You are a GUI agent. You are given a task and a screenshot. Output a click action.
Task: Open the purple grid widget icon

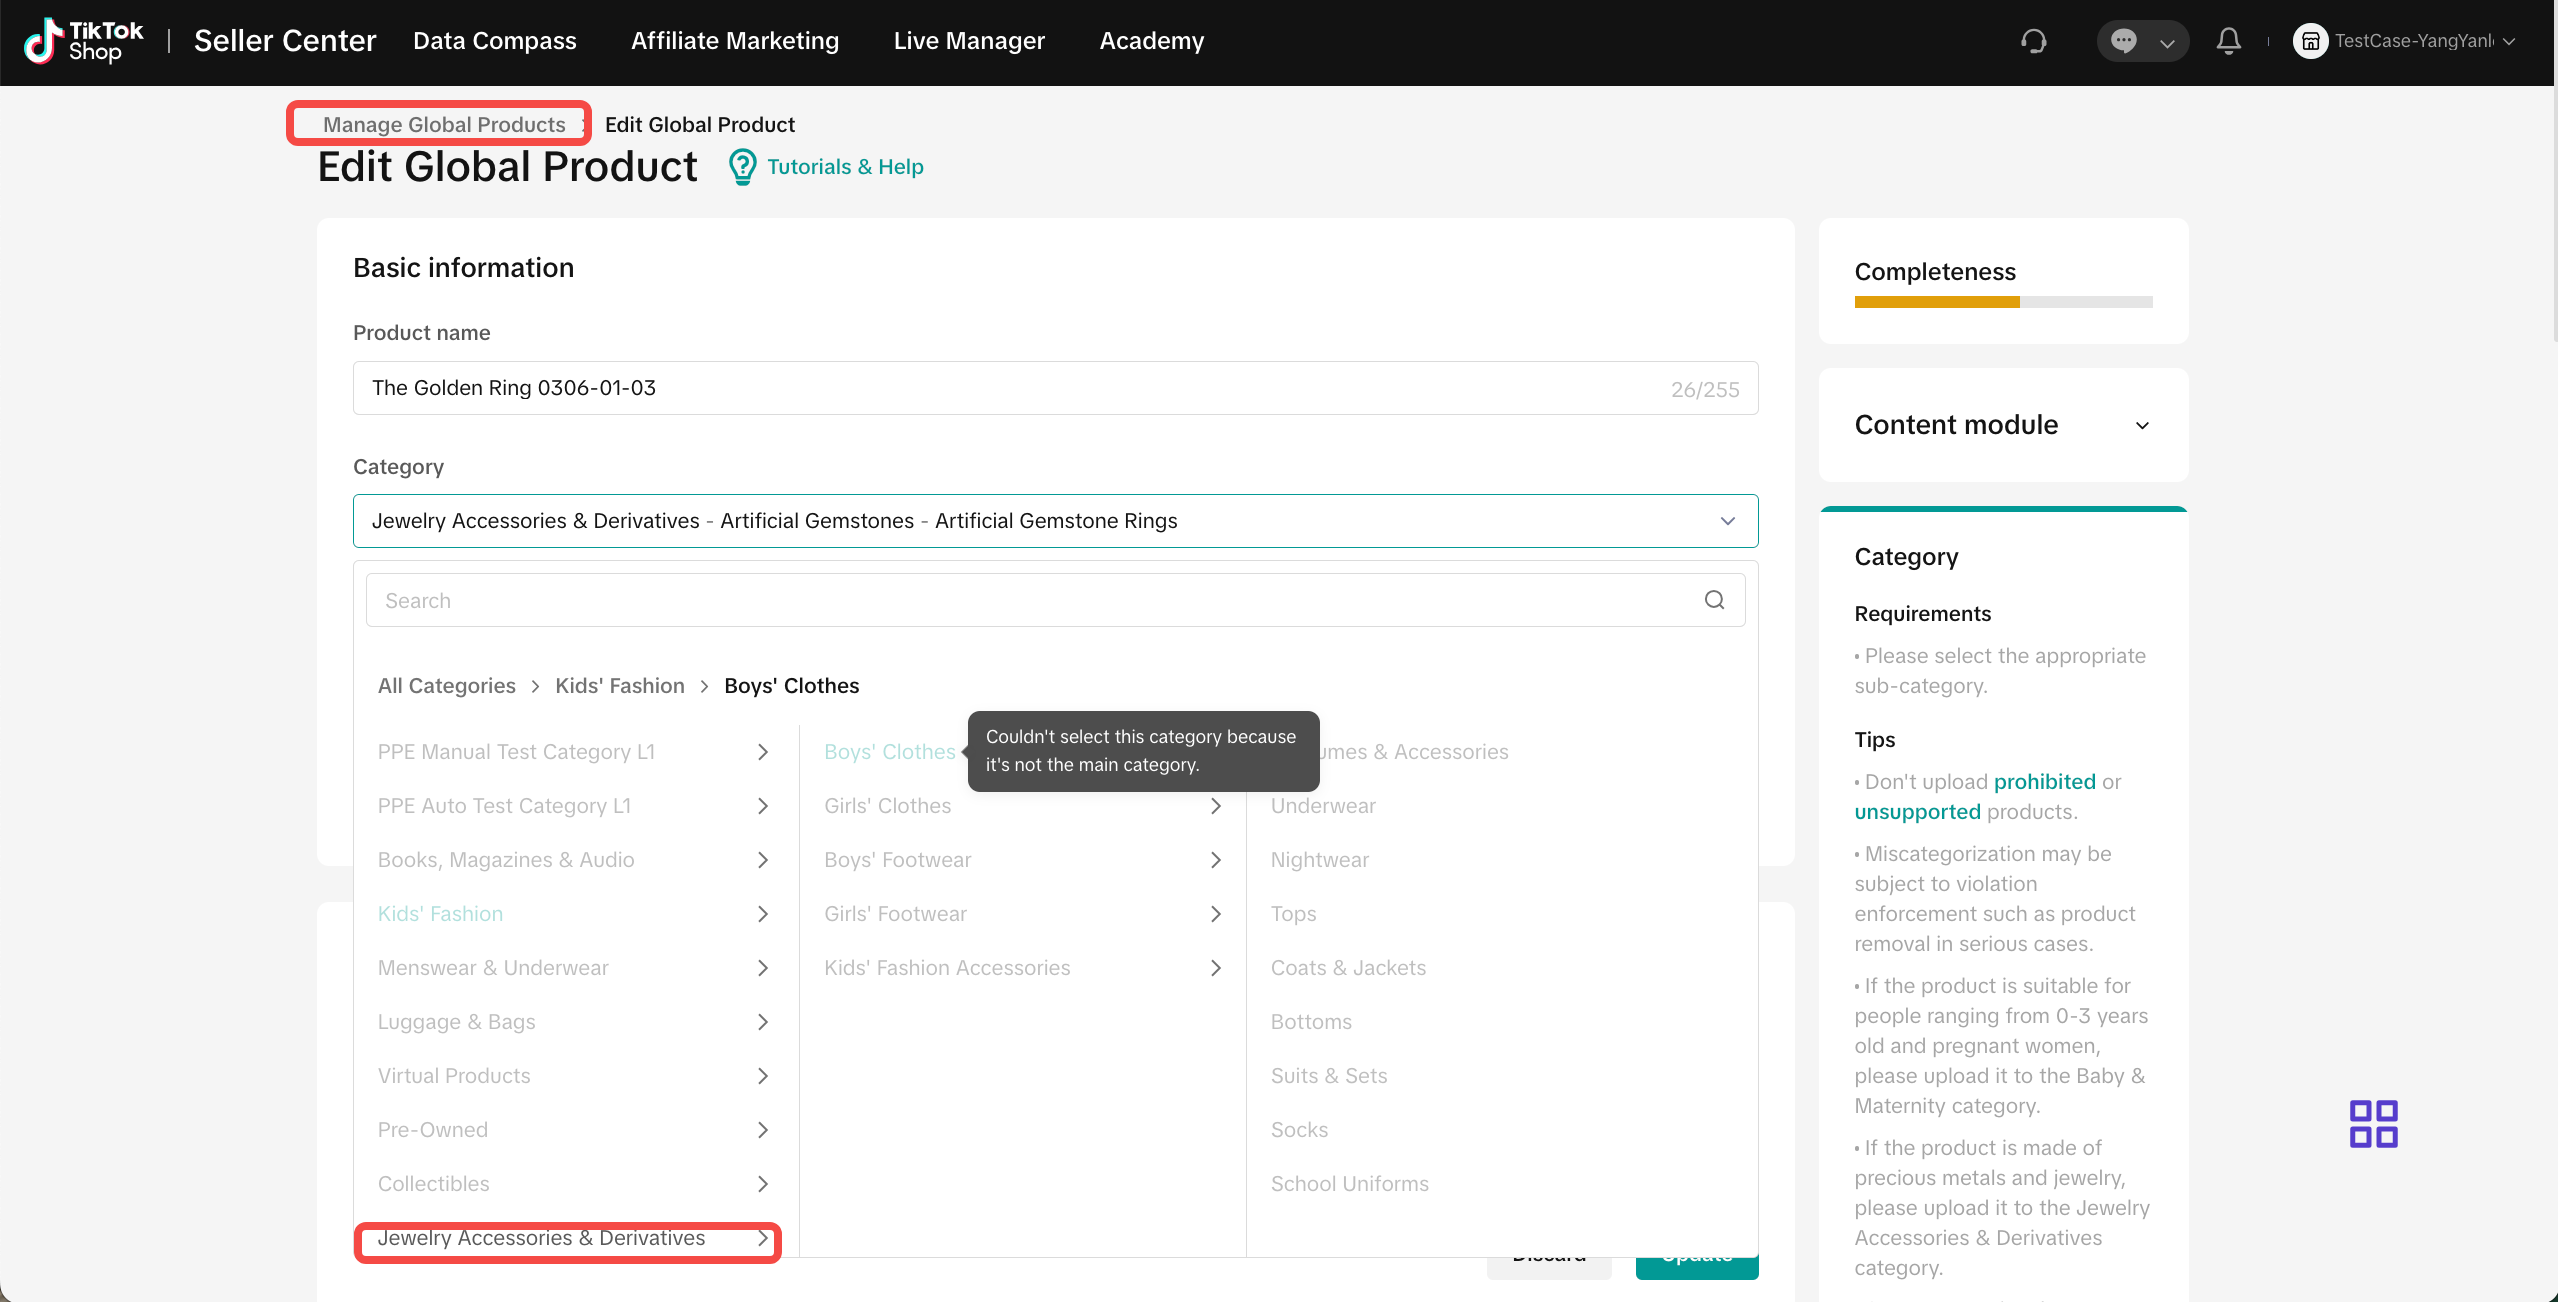(x=2373, y=1124)
